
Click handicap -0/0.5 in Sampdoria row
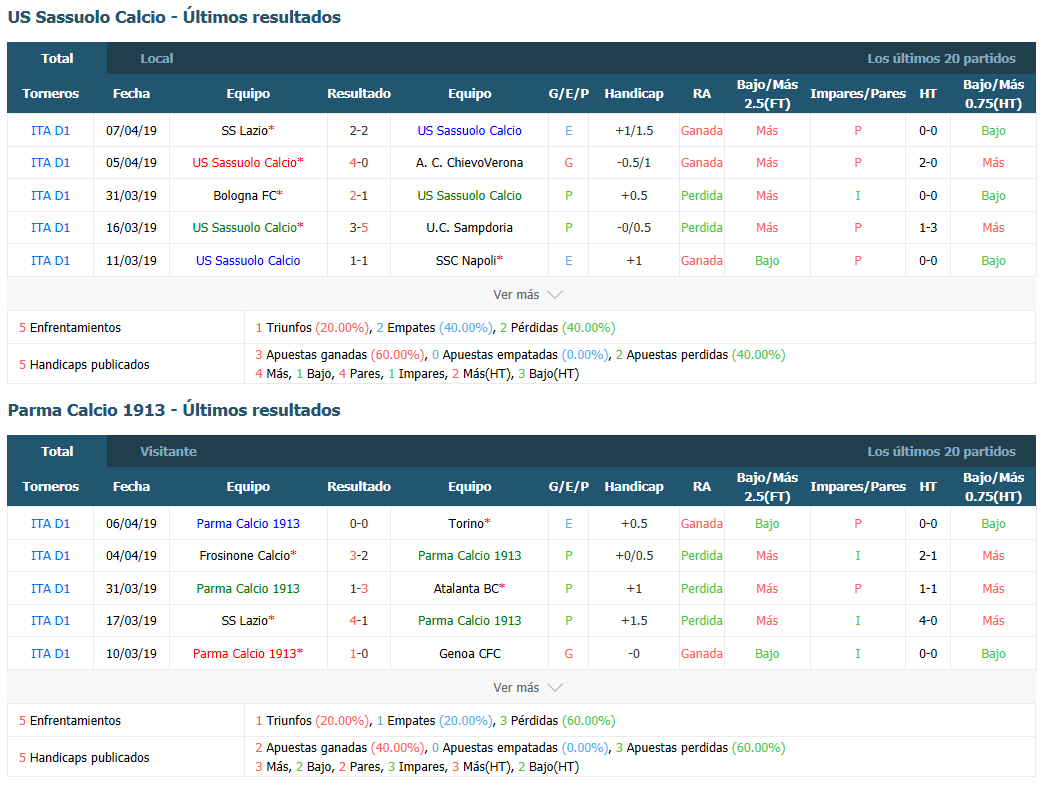tap(634, 228)
